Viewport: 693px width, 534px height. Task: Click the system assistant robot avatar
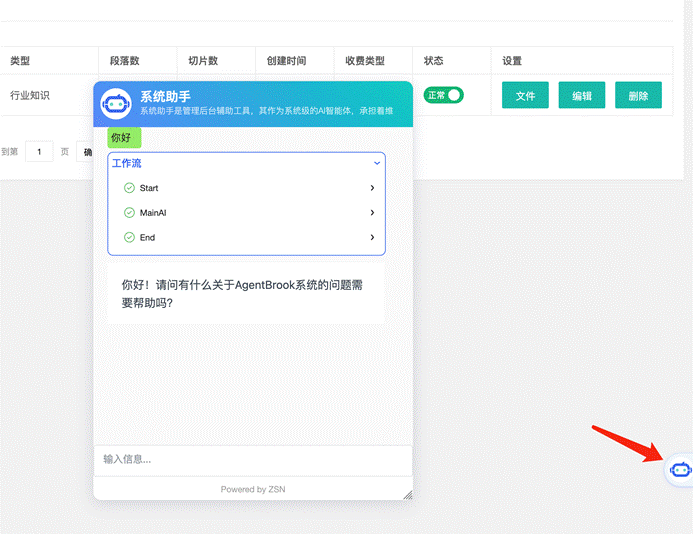116,104
